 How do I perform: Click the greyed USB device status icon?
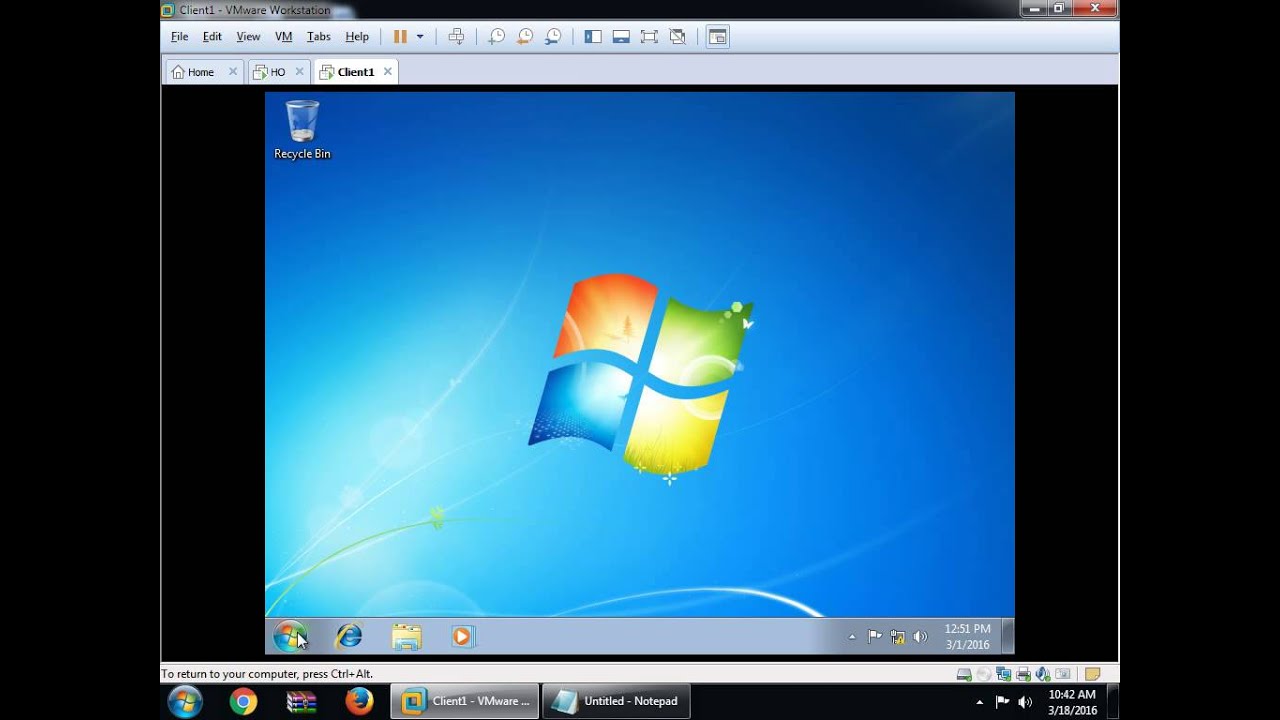pos(1063,674)
